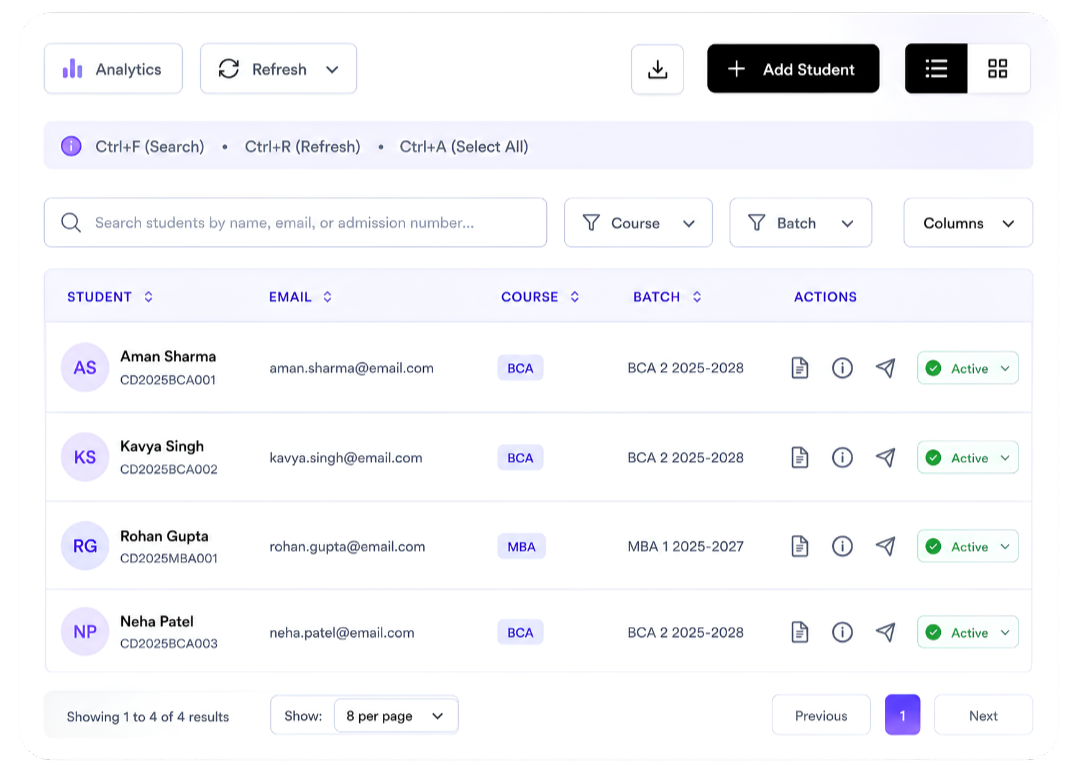This screenshot has width=1080, height=771.
Task: Open the Analytics panel
Action: click(x=113, y=69)
